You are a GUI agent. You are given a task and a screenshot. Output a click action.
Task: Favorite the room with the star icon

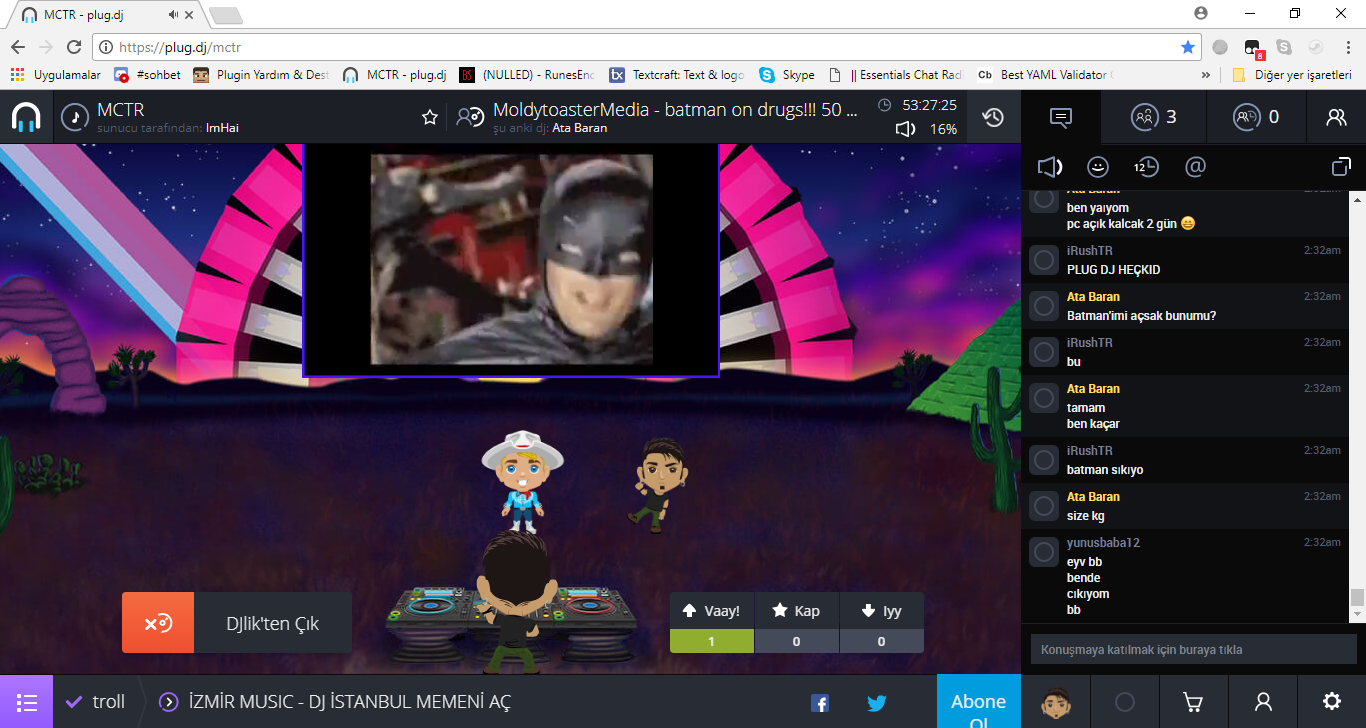pyautogui.click(x=430, y=118)
